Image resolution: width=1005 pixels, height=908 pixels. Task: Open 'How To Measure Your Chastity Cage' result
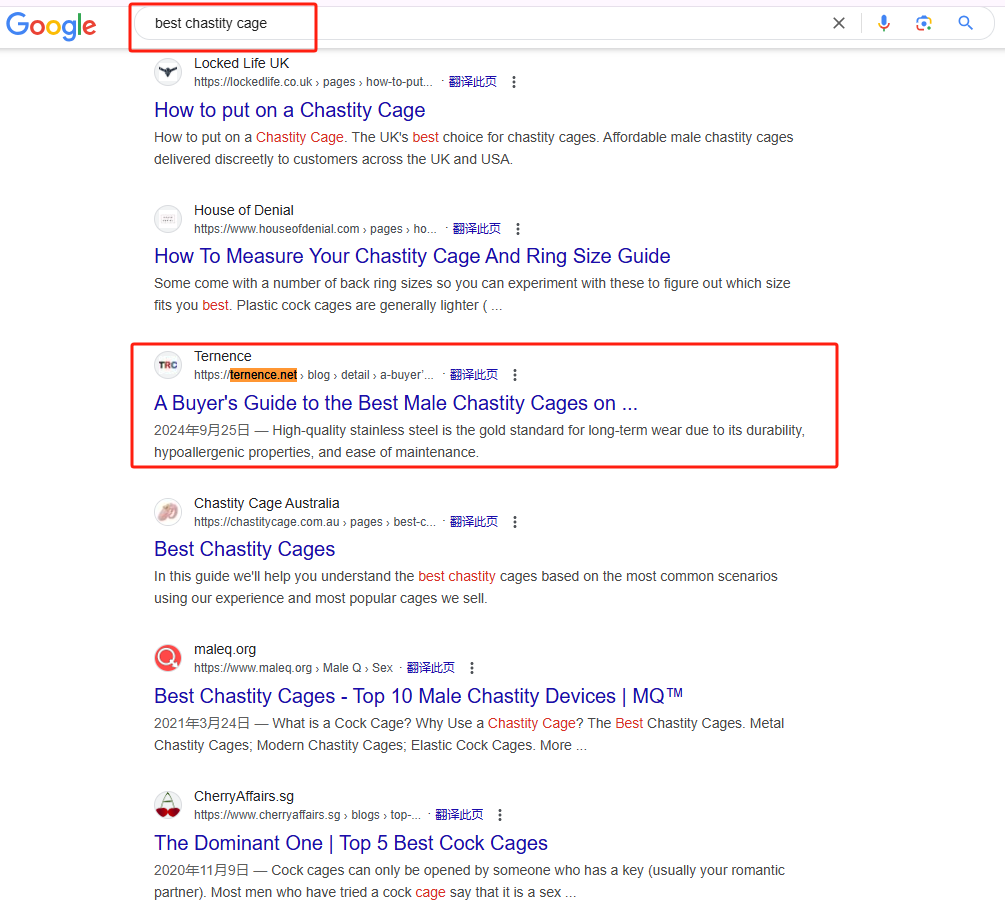pyautogui.click(x=412, y=256)
